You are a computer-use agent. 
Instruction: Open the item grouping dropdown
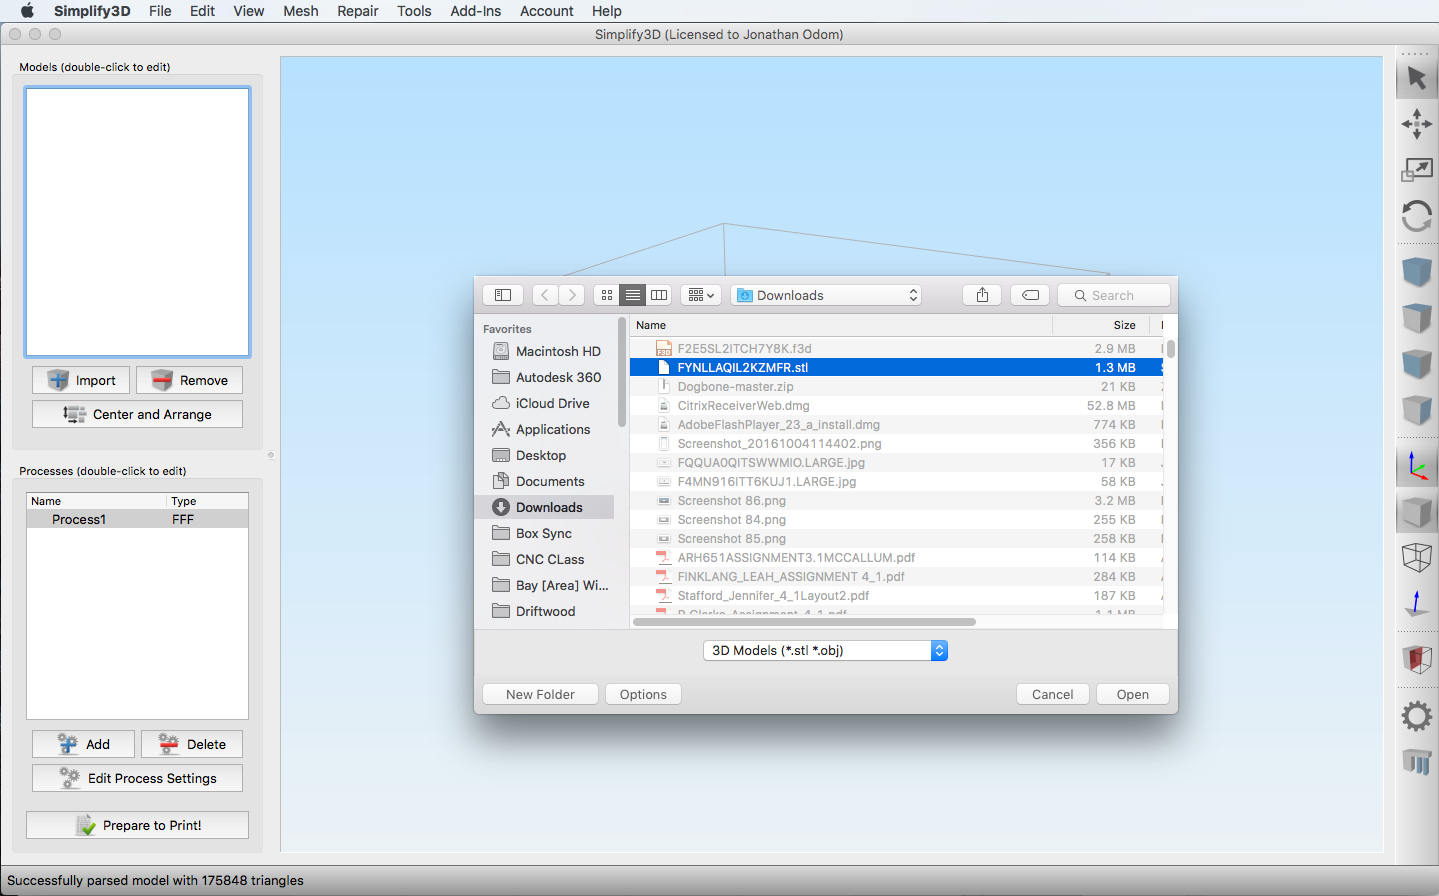point(701,295)
